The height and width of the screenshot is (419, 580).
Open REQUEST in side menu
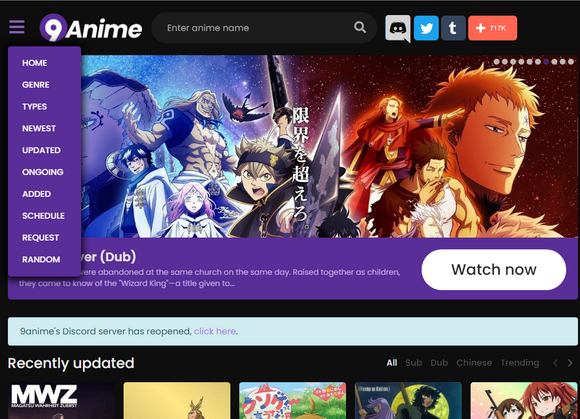pos(40,237)
